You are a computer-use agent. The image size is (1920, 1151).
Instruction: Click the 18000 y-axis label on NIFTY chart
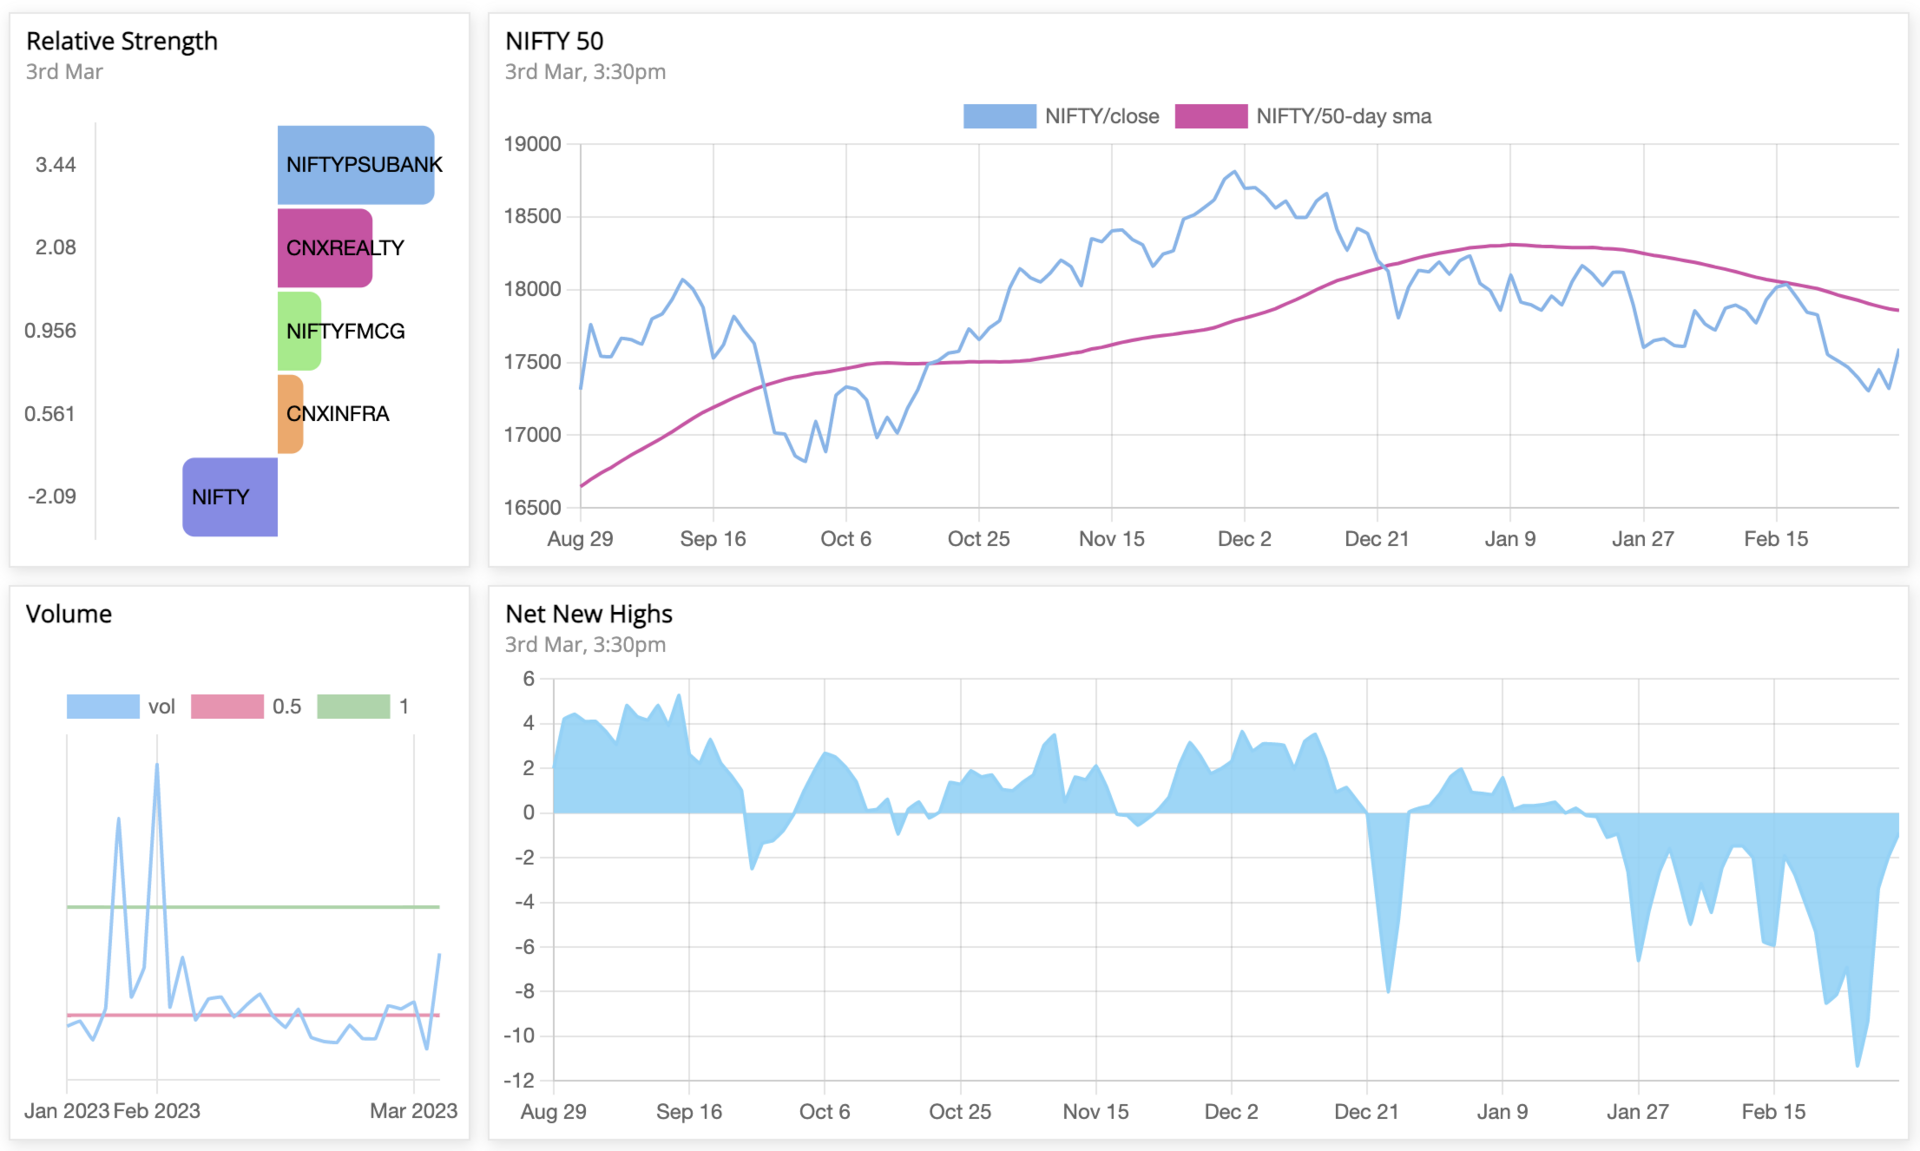[x=532, y=289]
